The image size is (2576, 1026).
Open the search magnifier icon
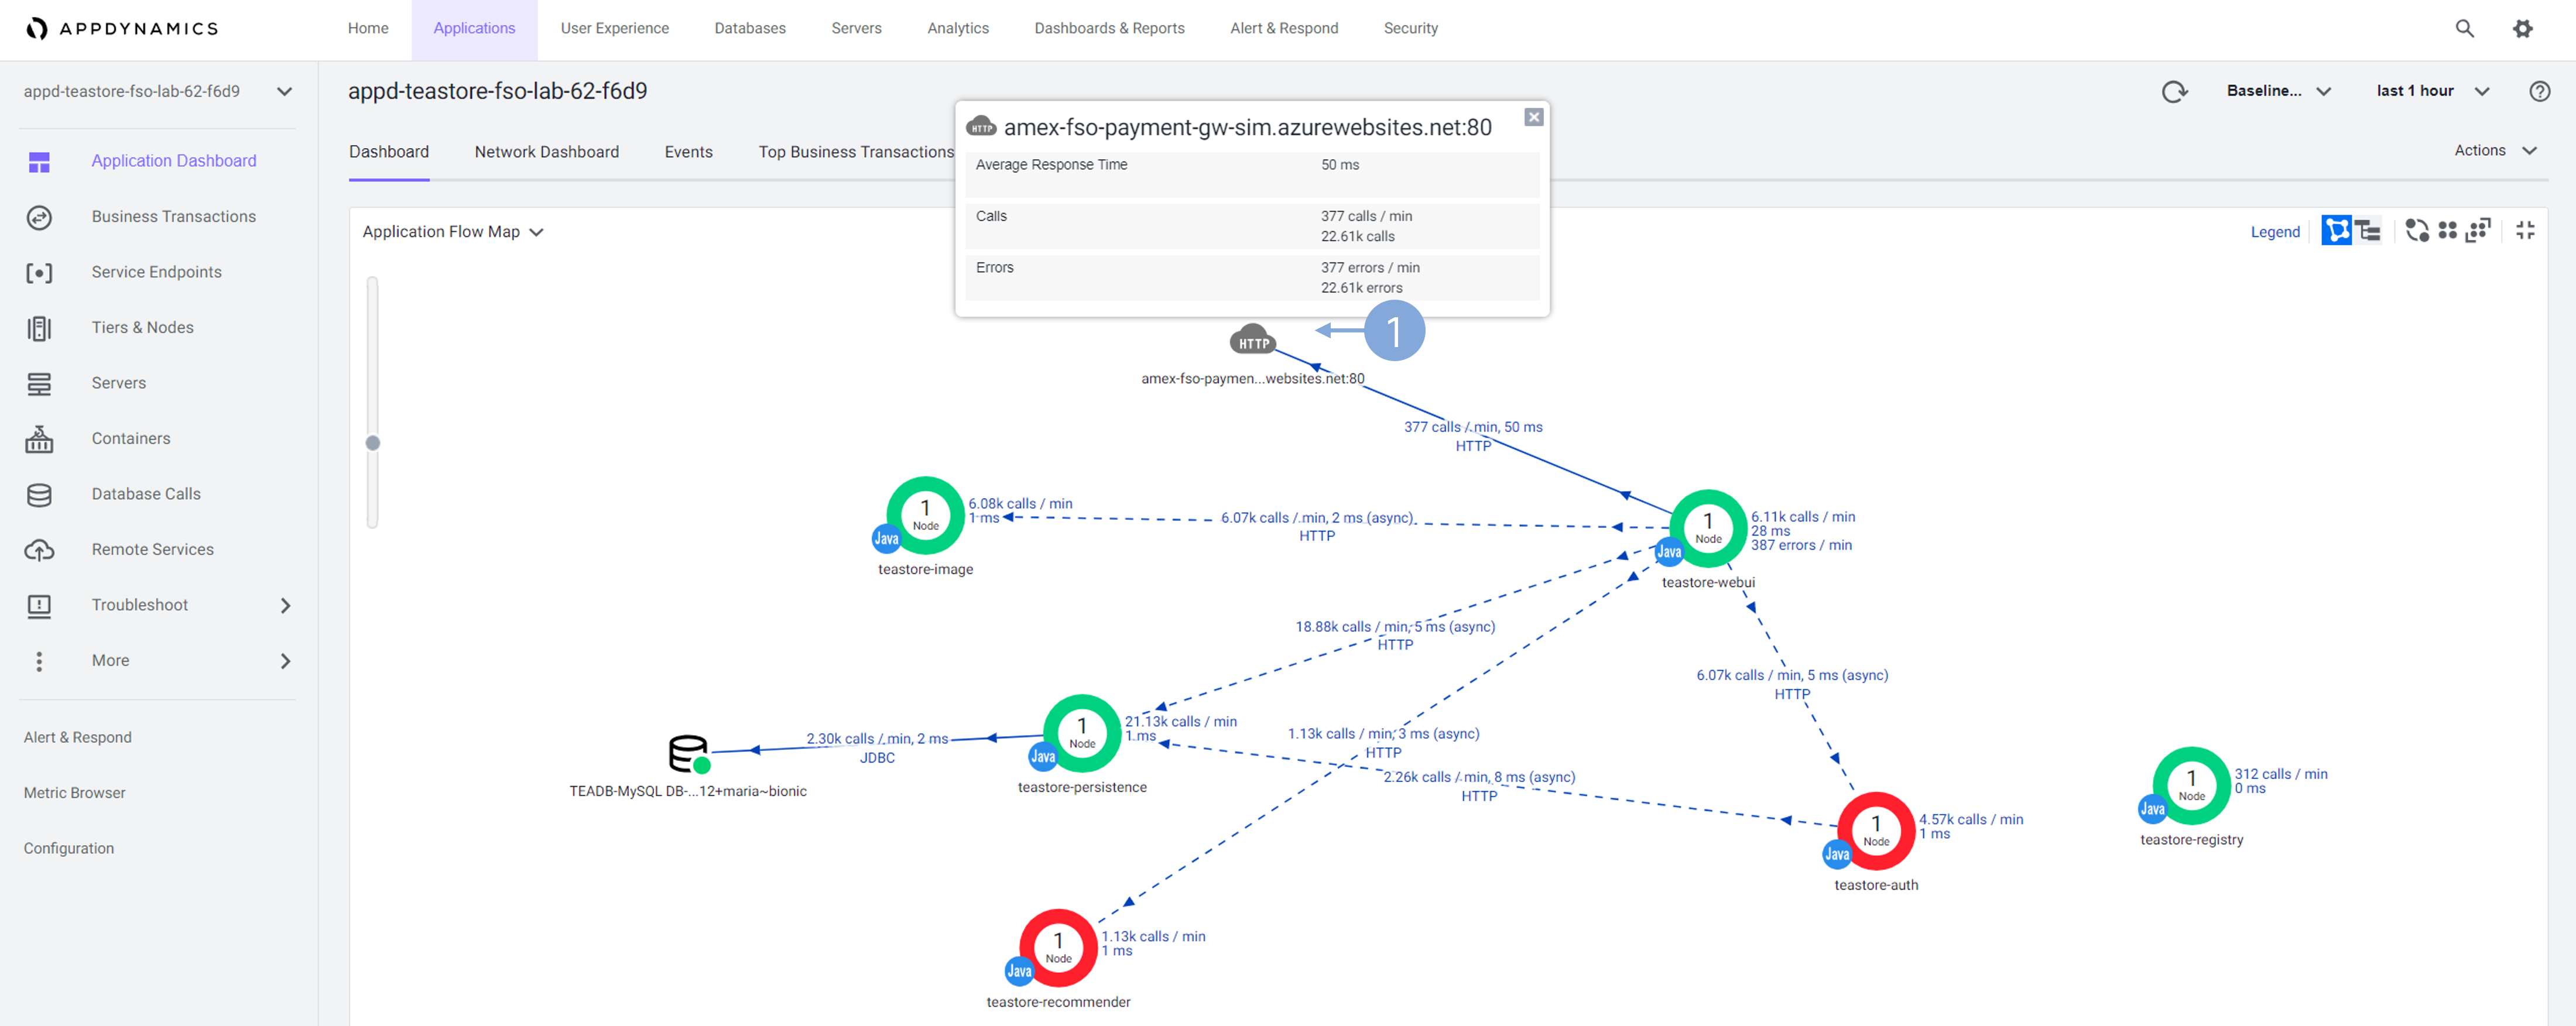point(2464,29)
